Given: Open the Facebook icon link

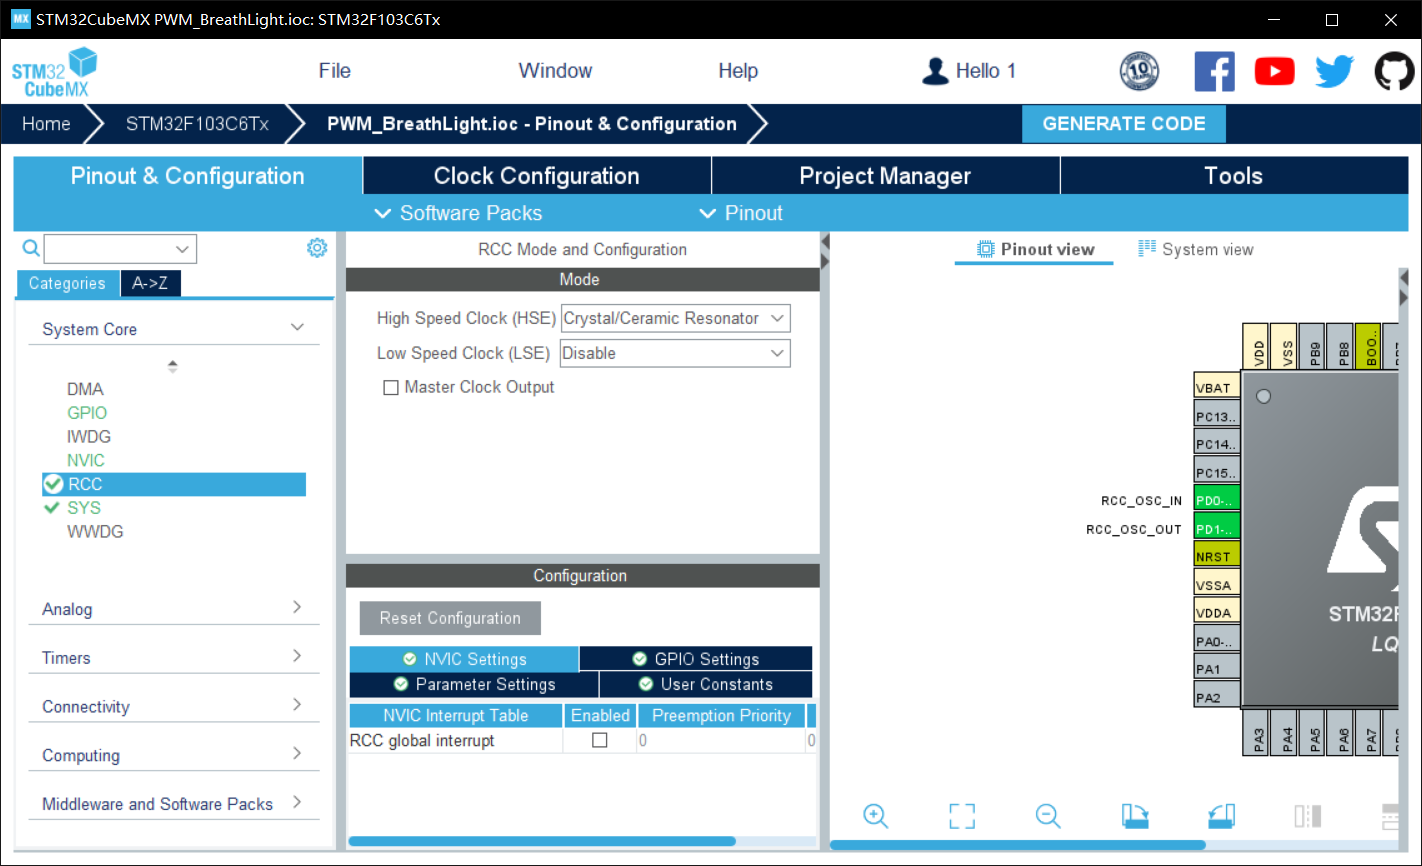Looking at the screenshot, I should (x=1214, y=71).
